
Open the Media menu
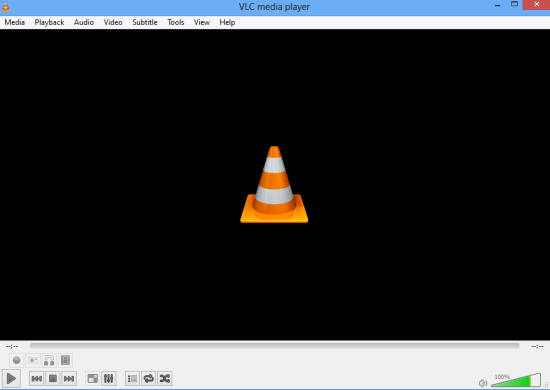tap(15, 22)
